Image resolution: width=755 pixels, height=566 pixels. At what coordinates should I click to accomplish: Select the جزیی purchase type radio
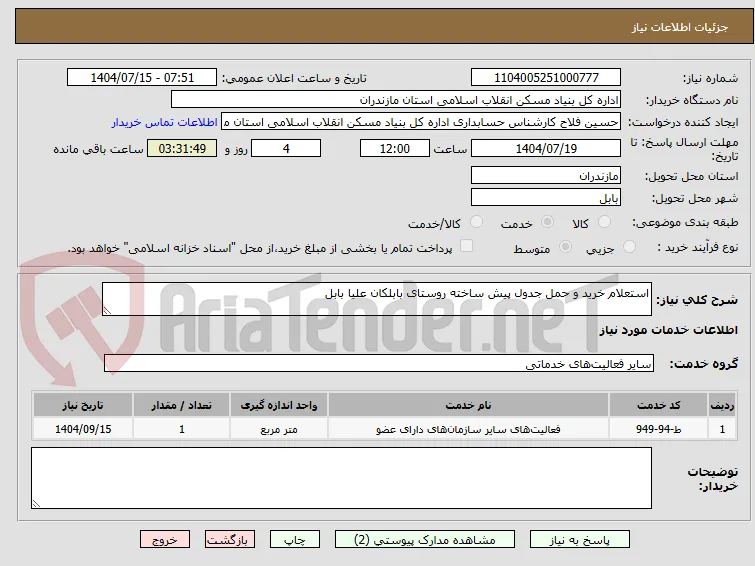[629, 247]
